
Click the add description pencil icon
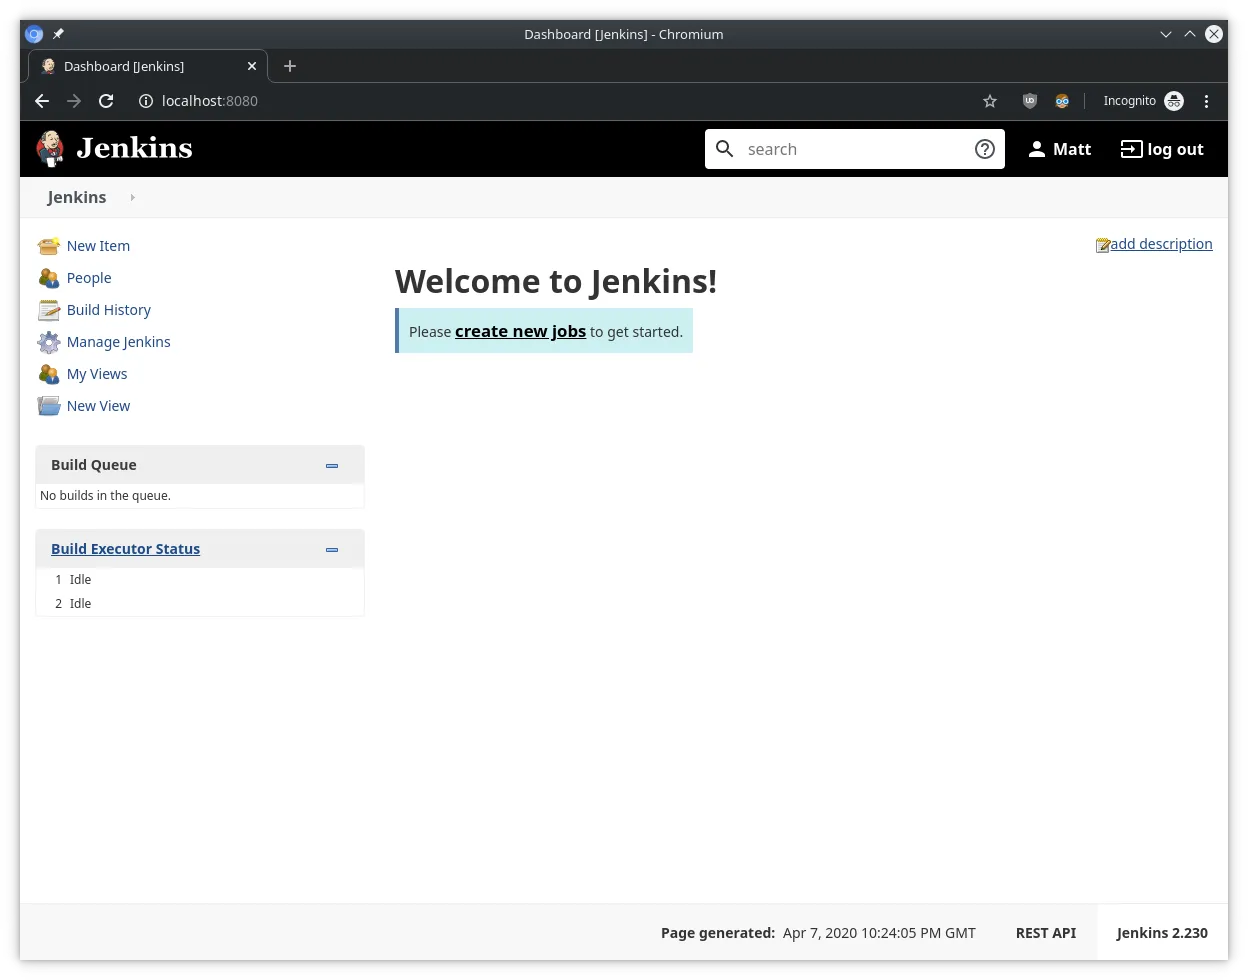click(1102, 243)
